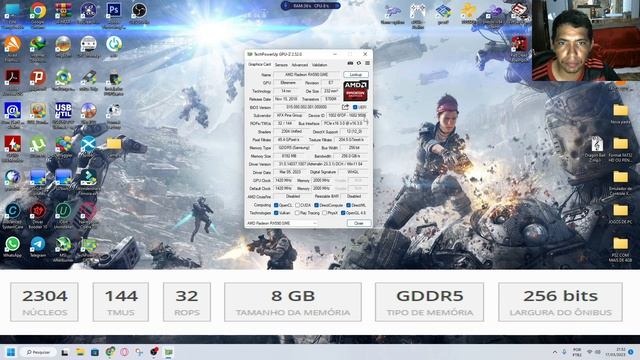Screen dimensions: 640x360
Task: Open the red P circle desktop icon
Action: click(38, 77)
